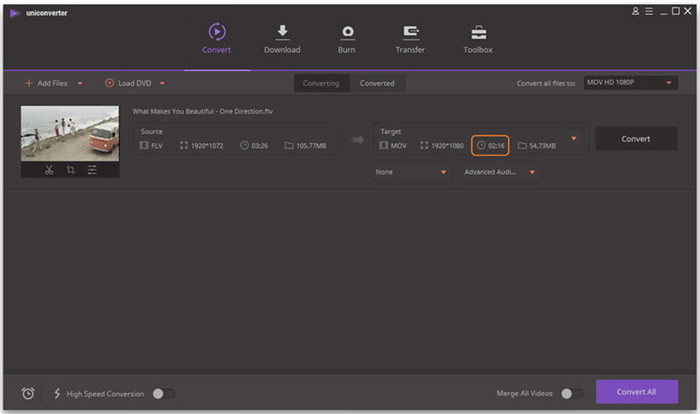Click the Convert button for the video

tap(635, 139)
